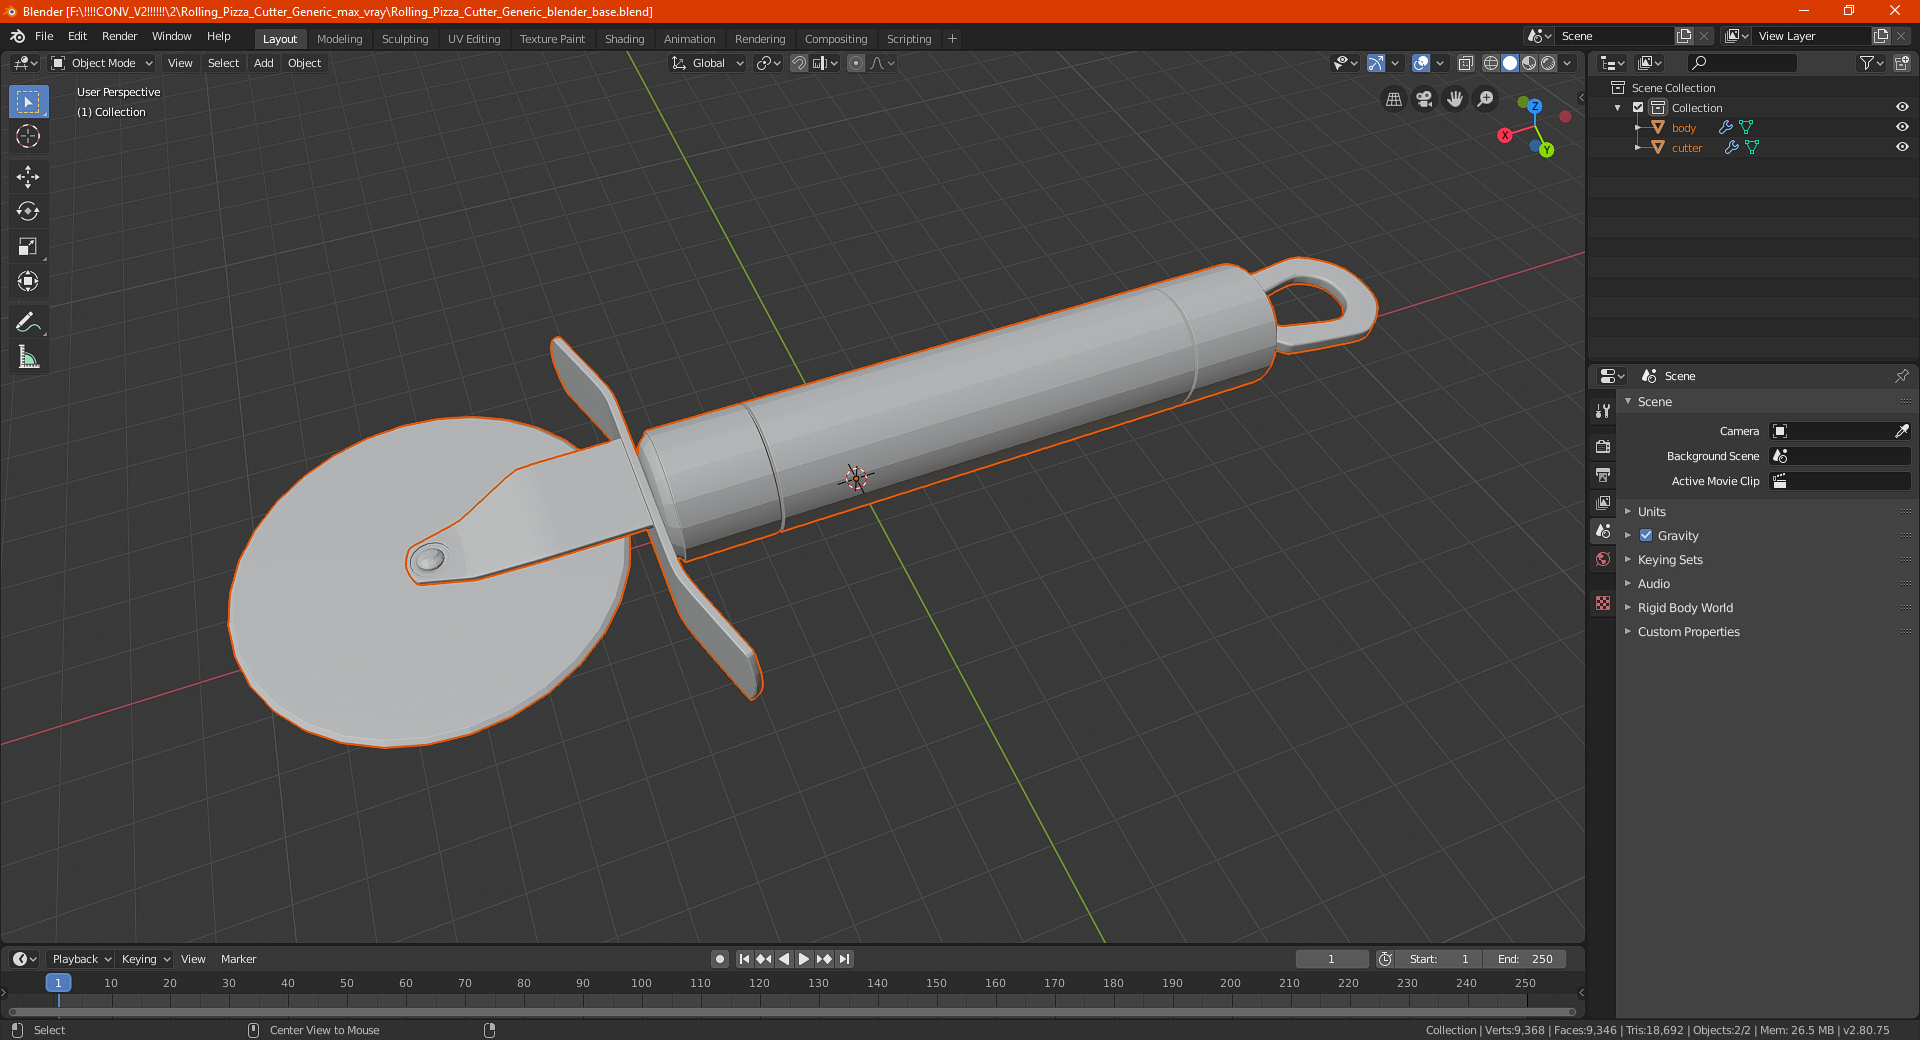Switch to material preview shading
Image resolution: width=1920 pixels, height=1040 pixels.
click(x=1529, y=63)
